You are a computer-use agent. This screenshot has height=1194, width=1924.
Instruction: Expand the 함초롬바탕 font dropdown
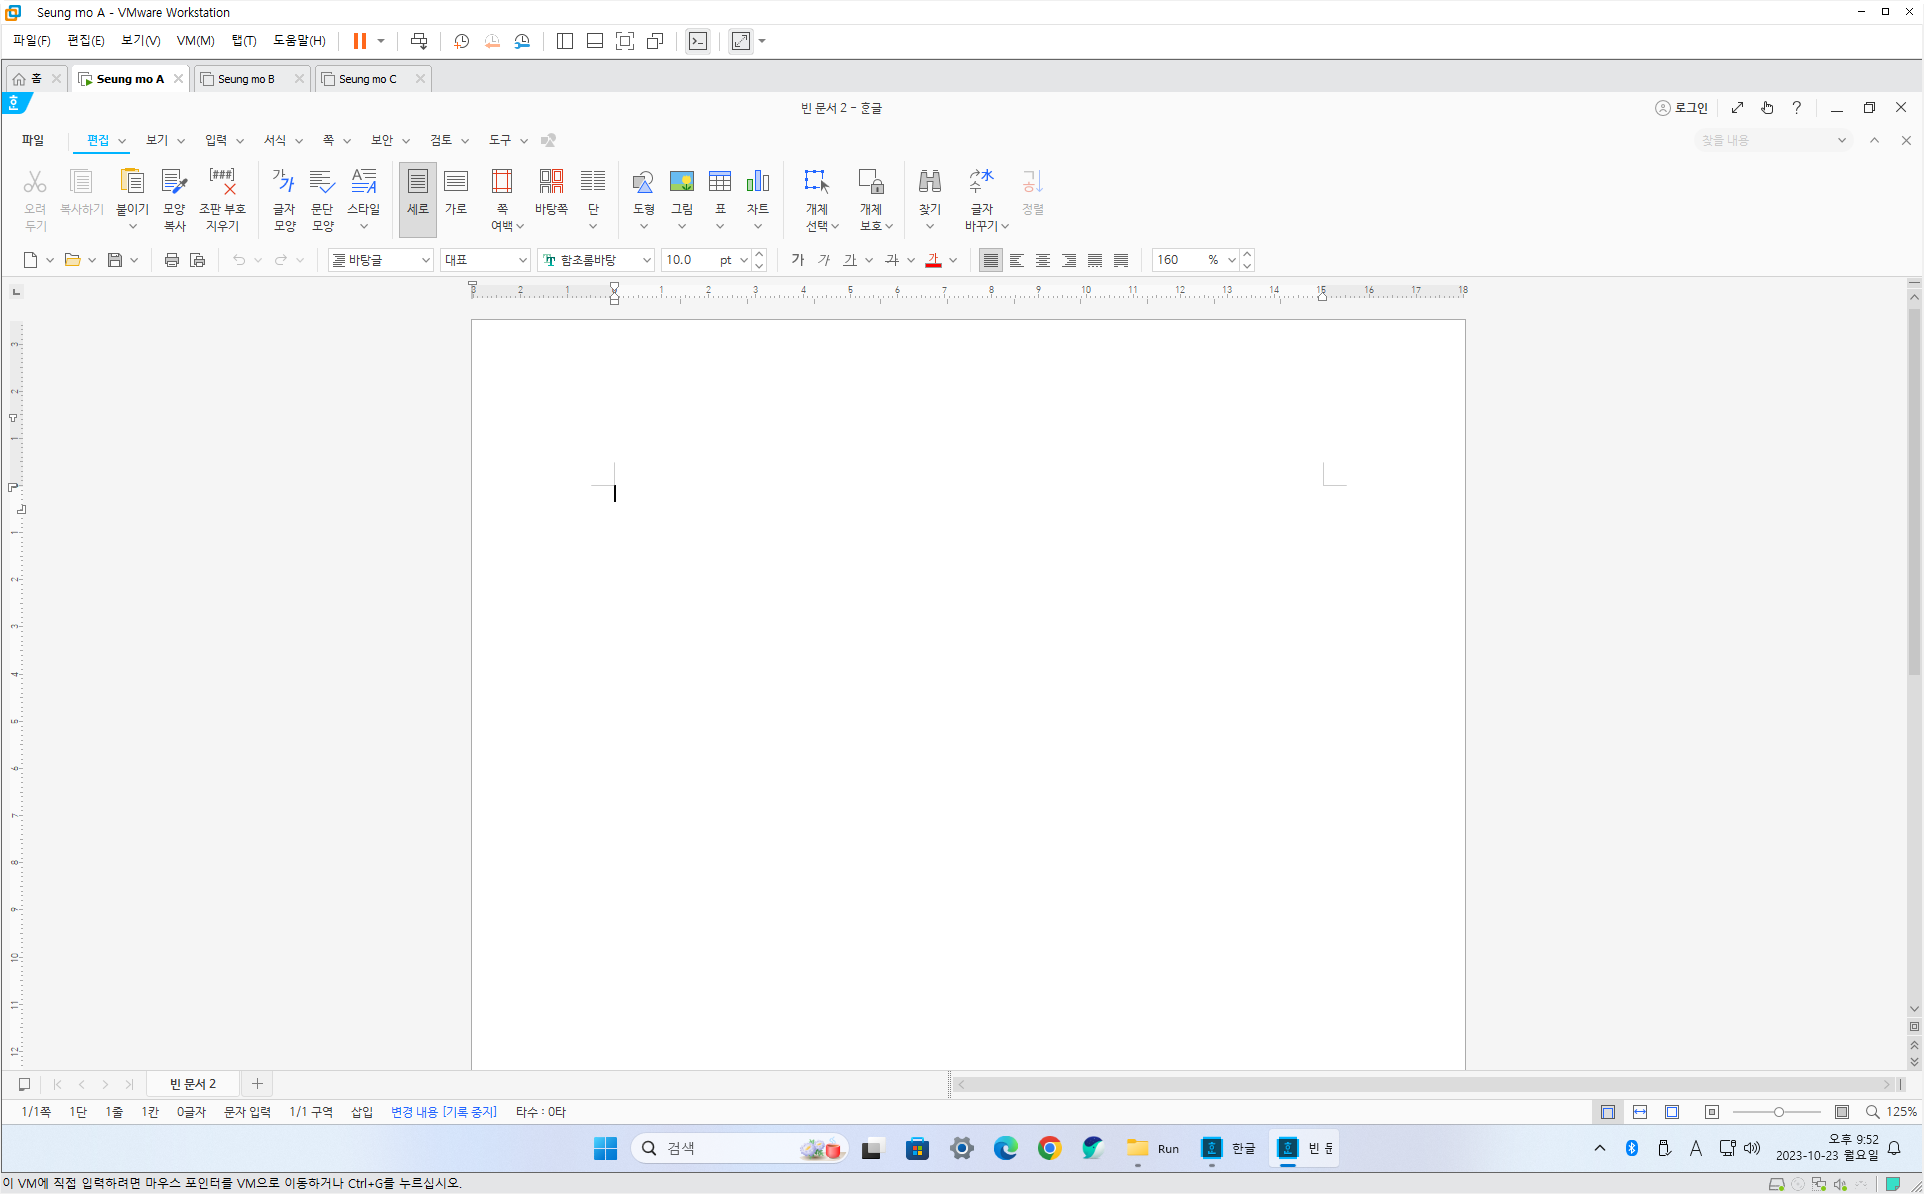click(x=646, y=260)
